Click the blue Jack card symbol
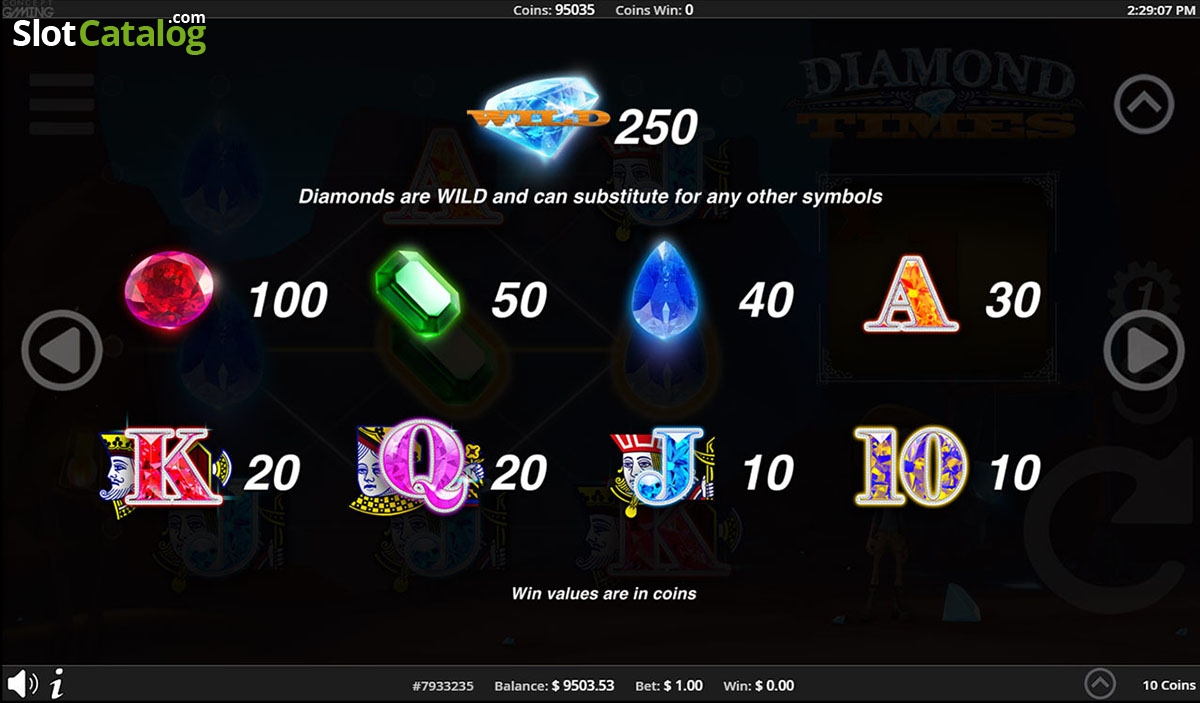This screenshot has height=703, width=1200. [664, 470]
